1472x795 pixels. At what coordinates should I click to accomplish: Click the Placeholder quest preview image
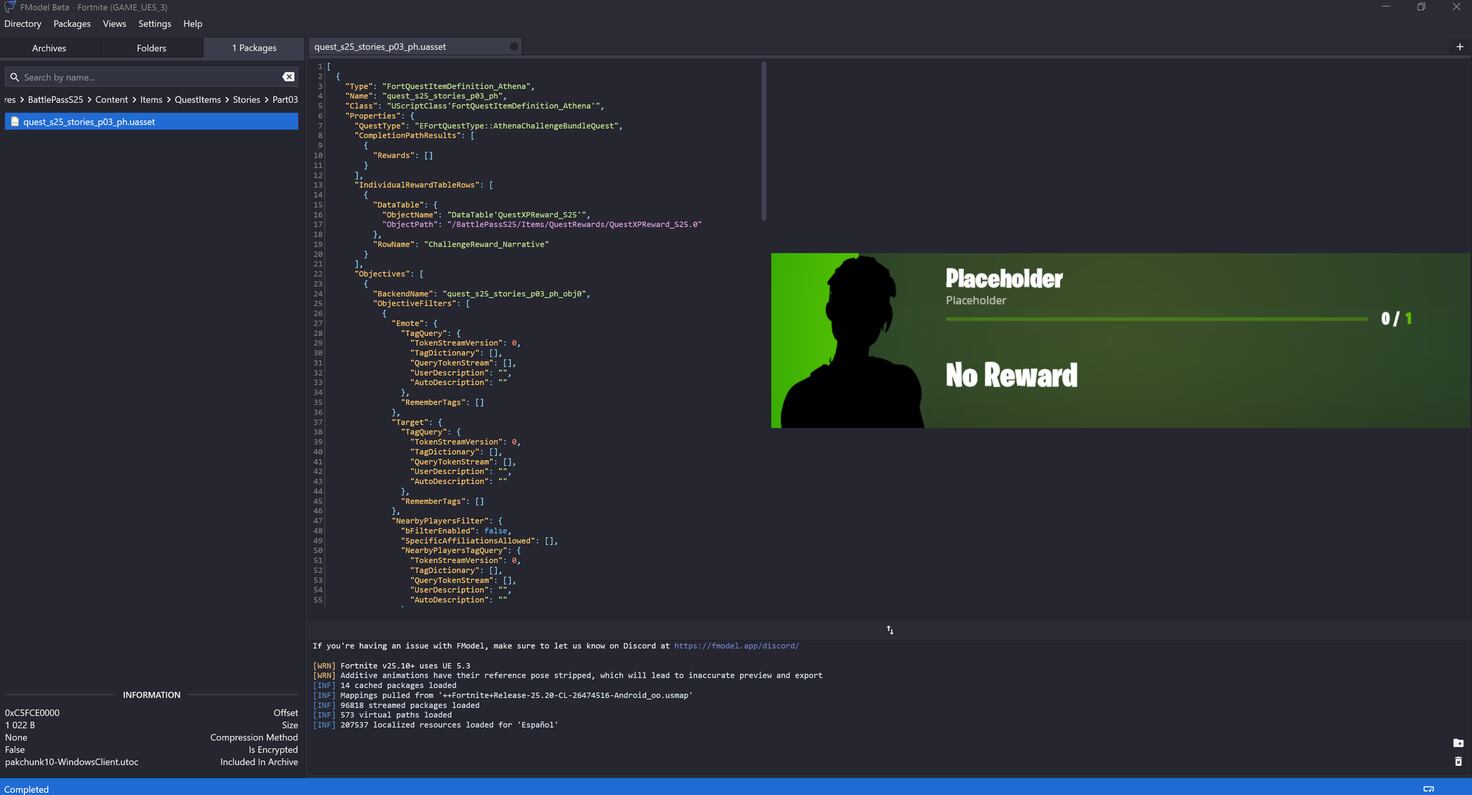(x=1120, y=340)
